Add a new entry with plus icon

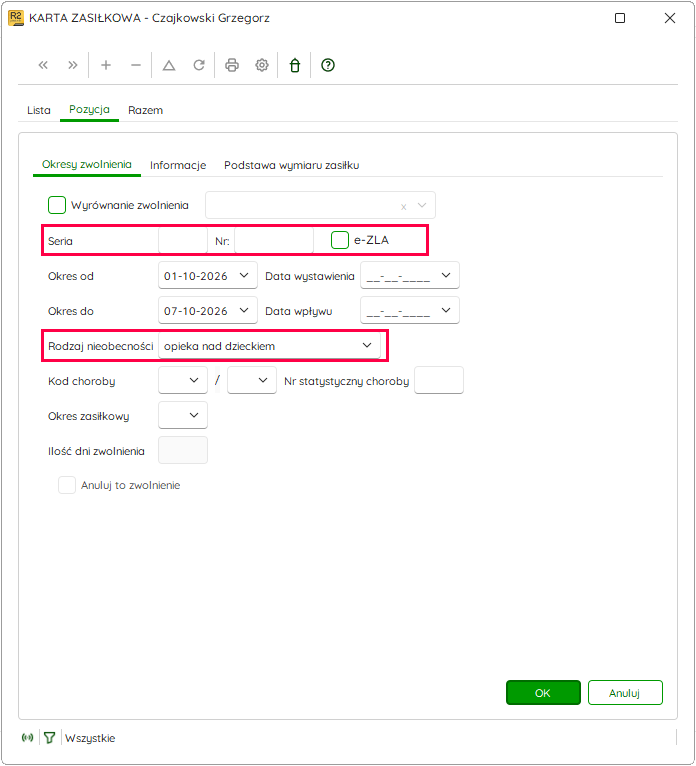[105, 65]
